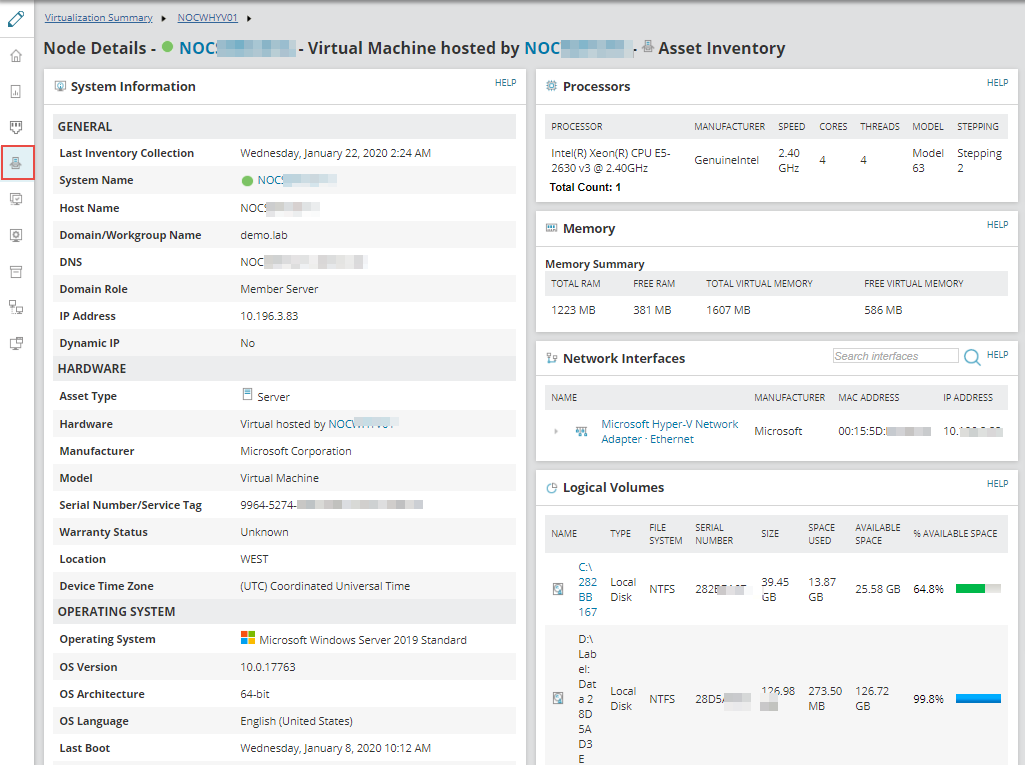1025x765 pixels.
Task: Open the archive box icon in sidebar
Action: click(x=16, y=271)
